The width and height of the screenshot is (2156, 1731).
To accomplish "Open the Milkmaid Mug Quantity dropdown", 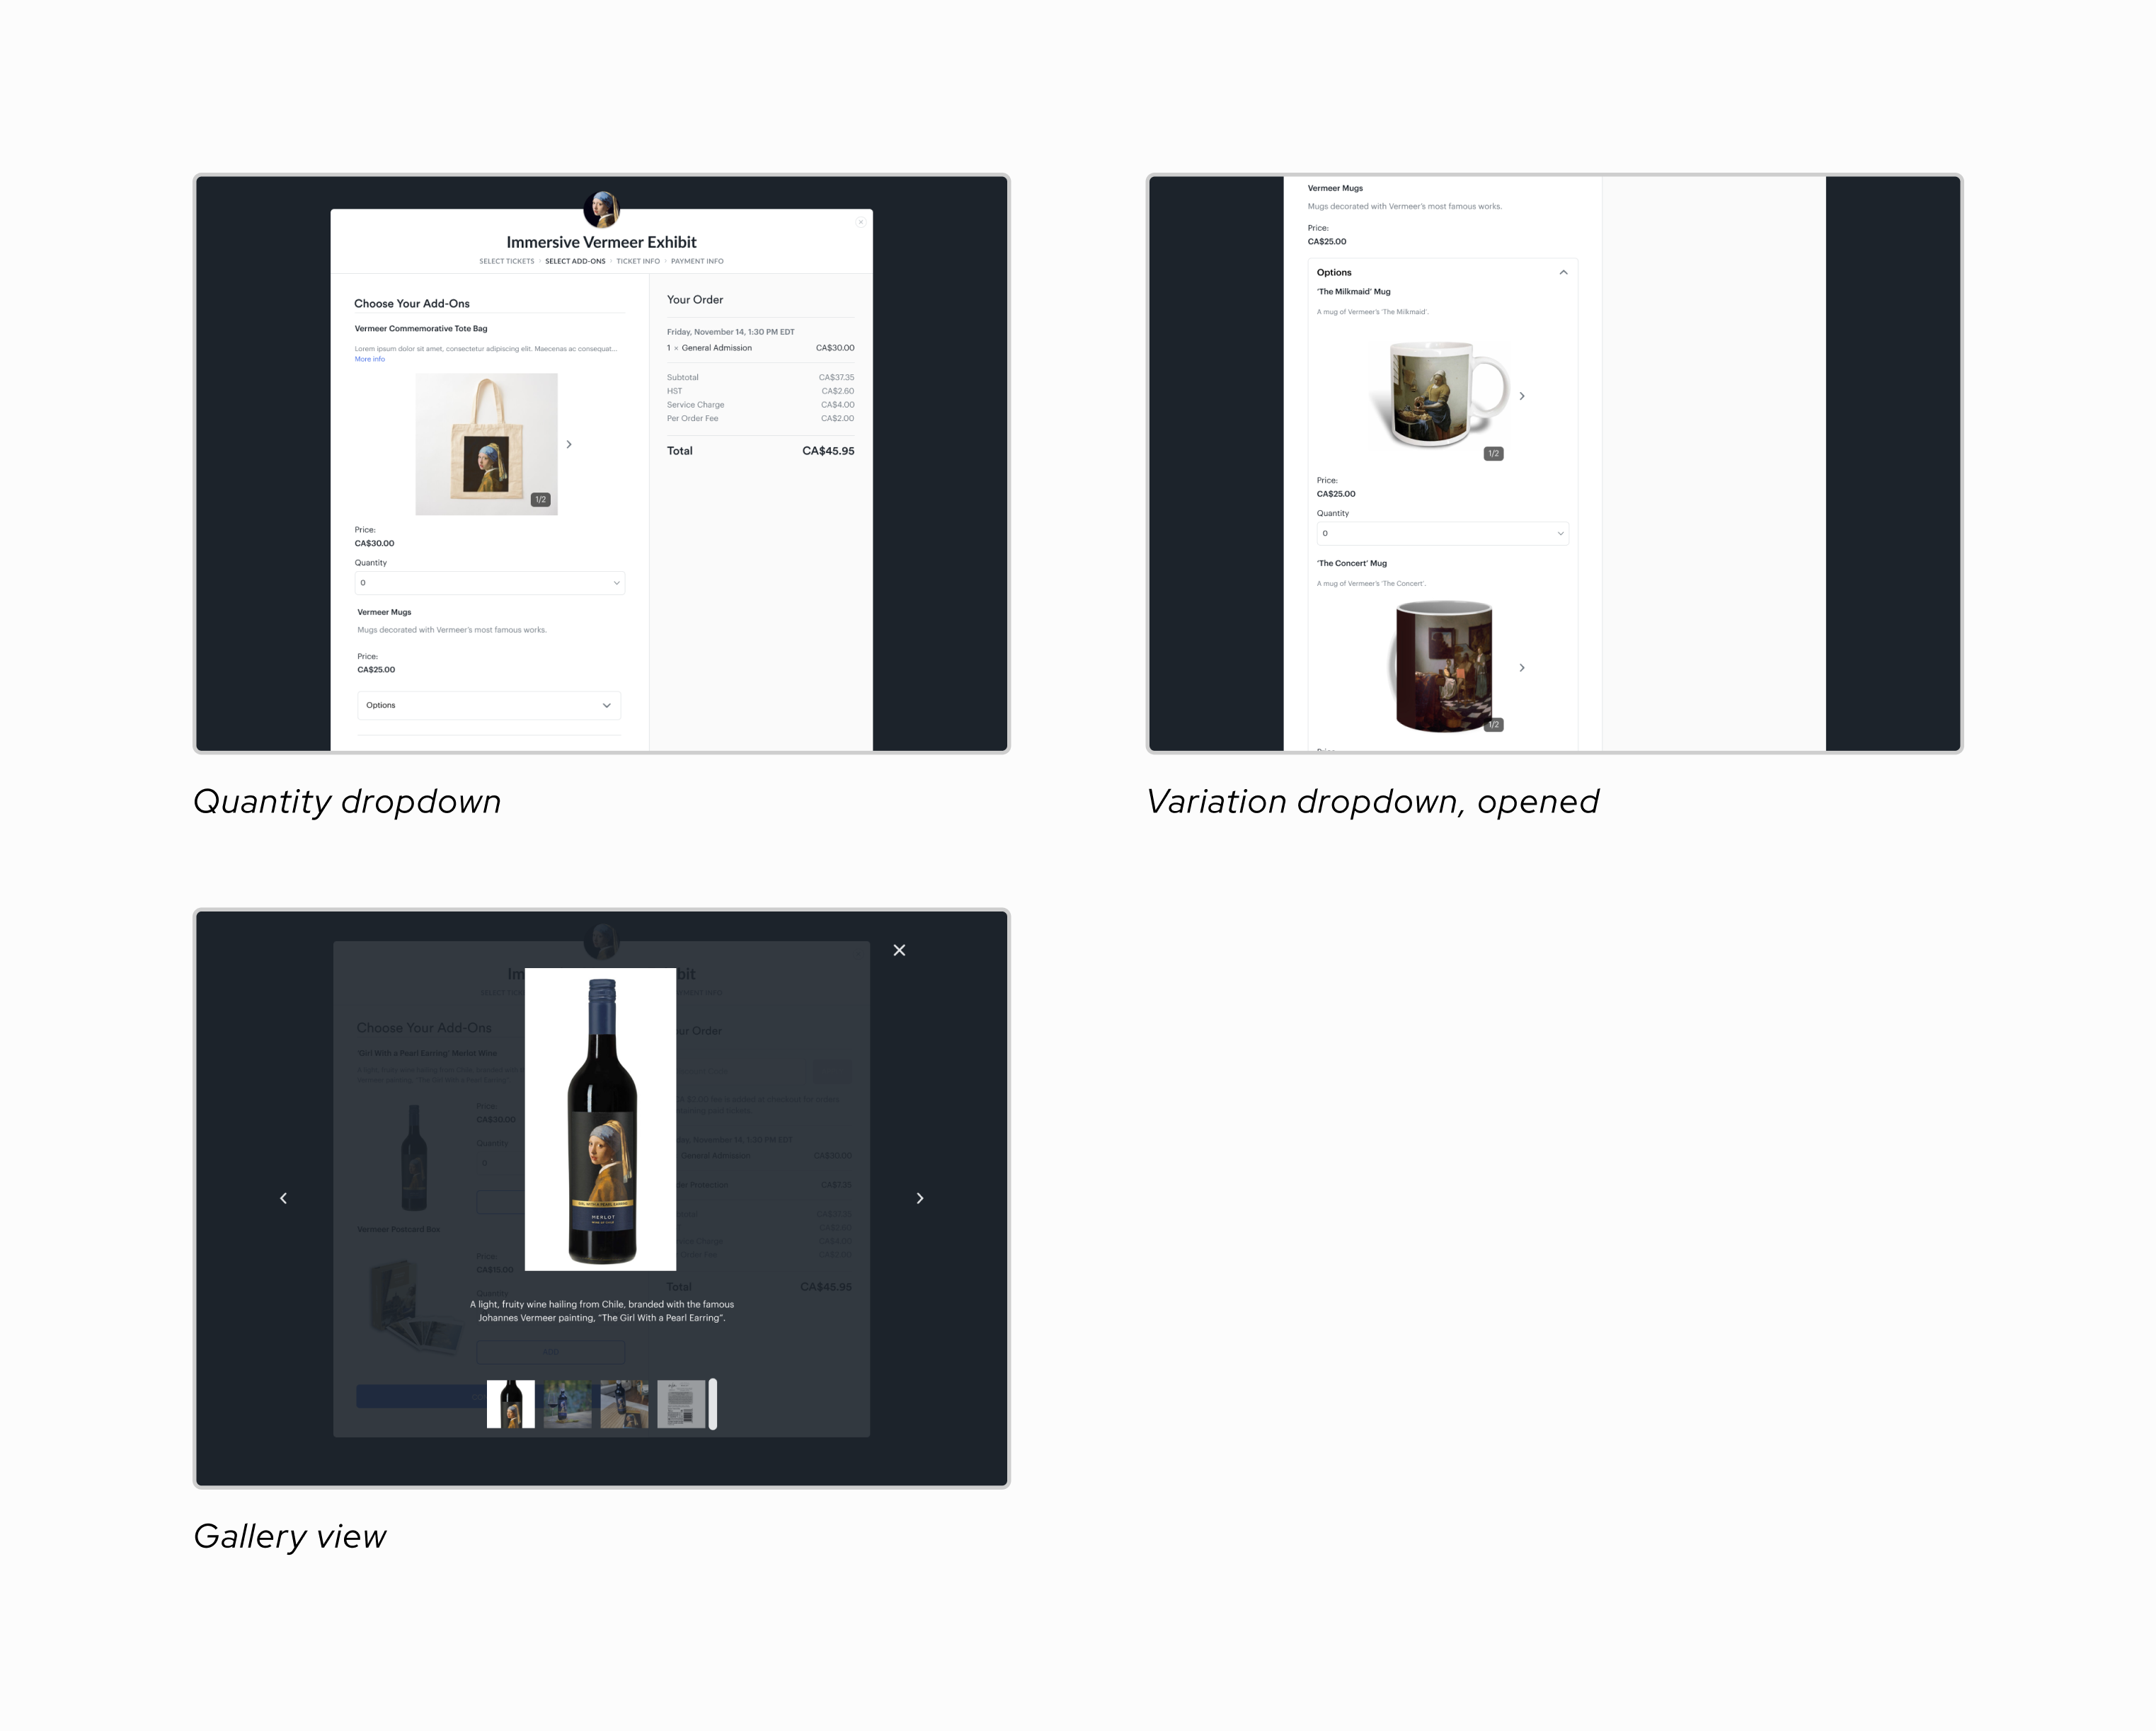I will click(x=1442, y=533).
